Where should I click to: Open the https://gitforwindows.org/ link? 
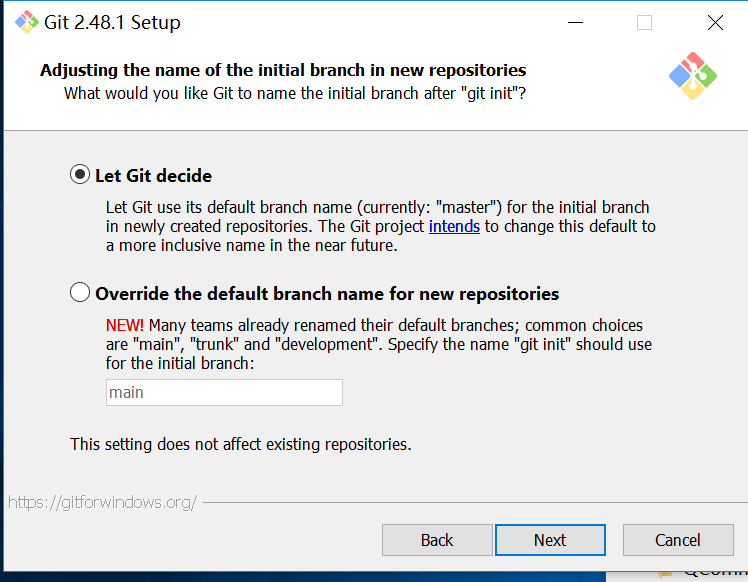coord(103,502)
